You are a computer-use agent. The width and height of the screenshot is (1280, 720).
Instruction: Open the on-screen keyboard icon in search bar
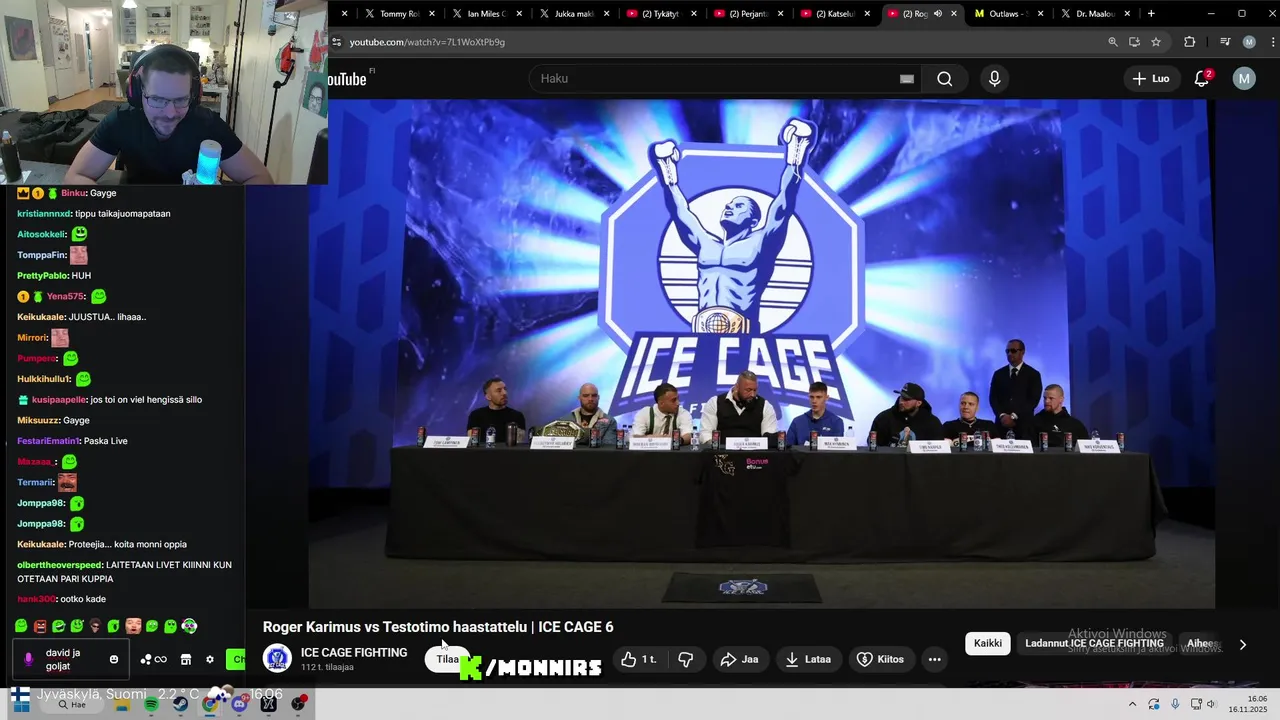[907, 79]
